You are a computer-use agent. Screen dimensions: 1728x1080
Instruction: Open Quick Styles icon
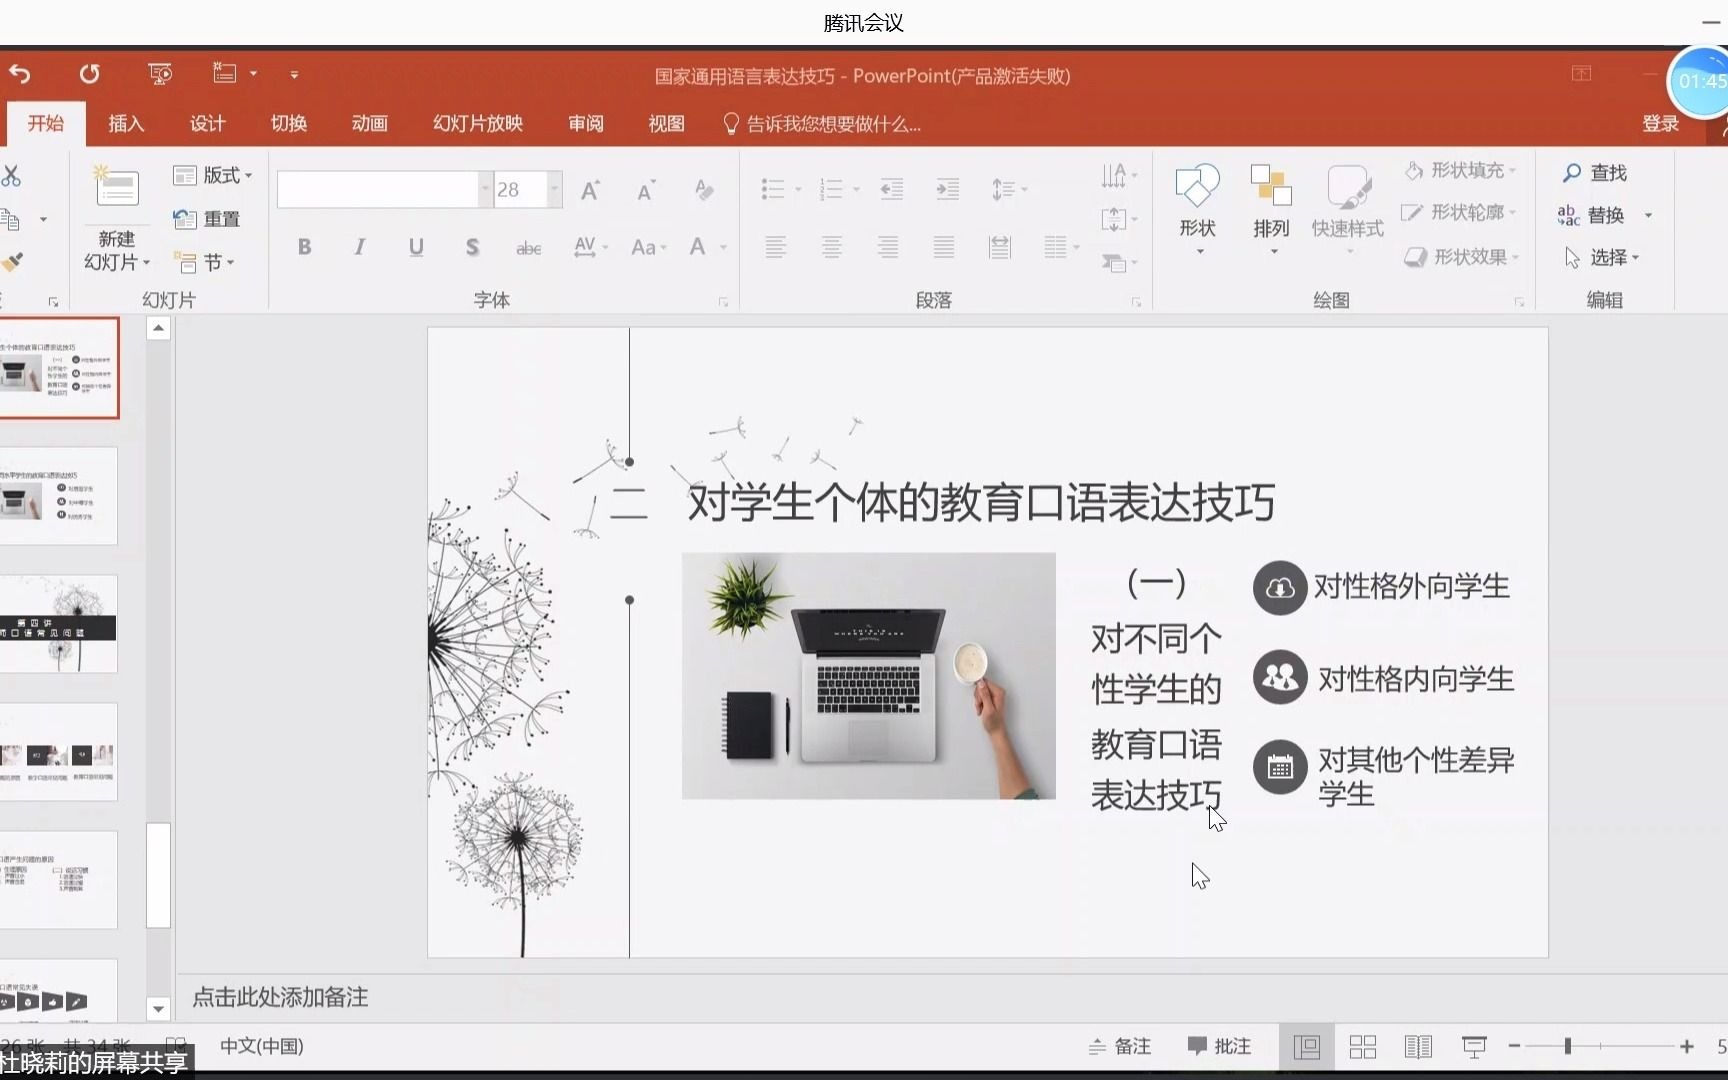click(x=1348, y=187)
